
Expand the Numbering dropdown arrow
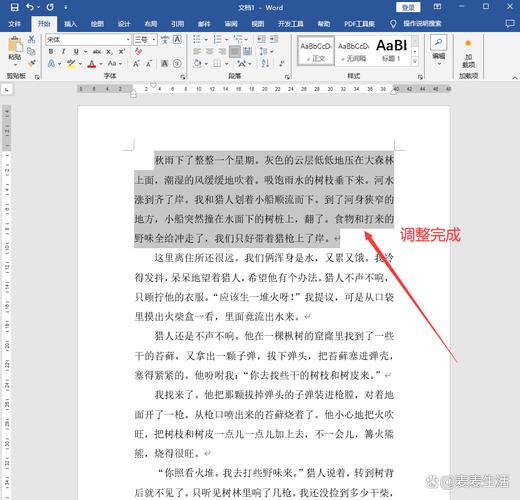pyautogui.click(x=227, y=40)
